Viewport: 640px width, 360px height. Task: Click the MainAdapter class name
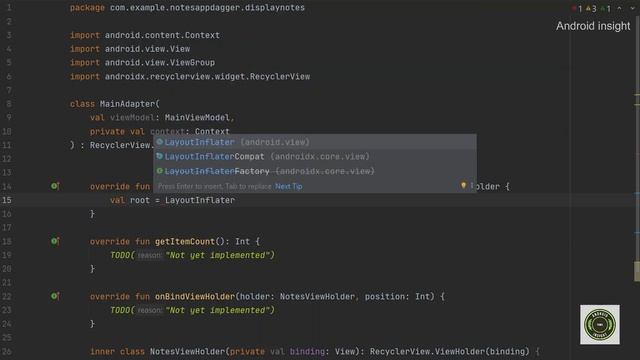pyautogui.click(x=127, y=104)
